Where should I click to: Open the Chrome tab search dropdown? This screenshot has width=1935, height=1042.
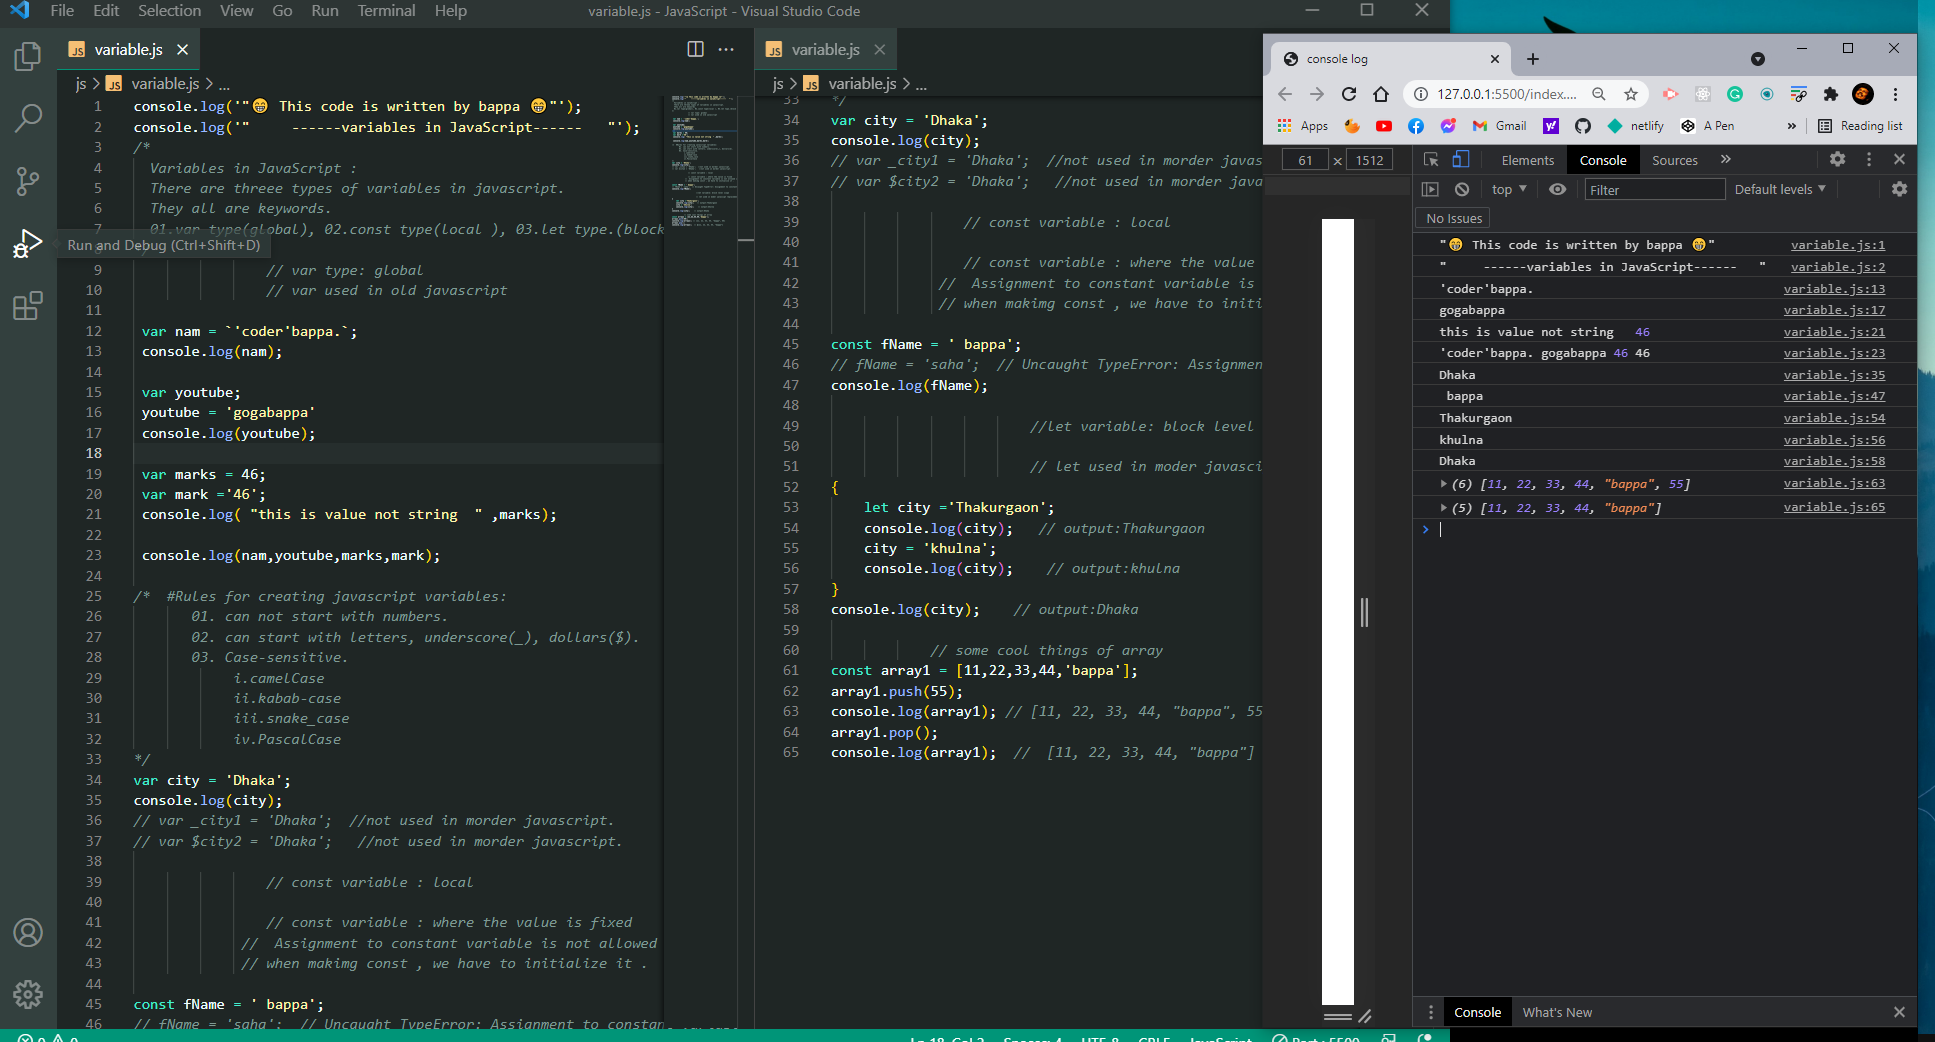coord(1758,59)
